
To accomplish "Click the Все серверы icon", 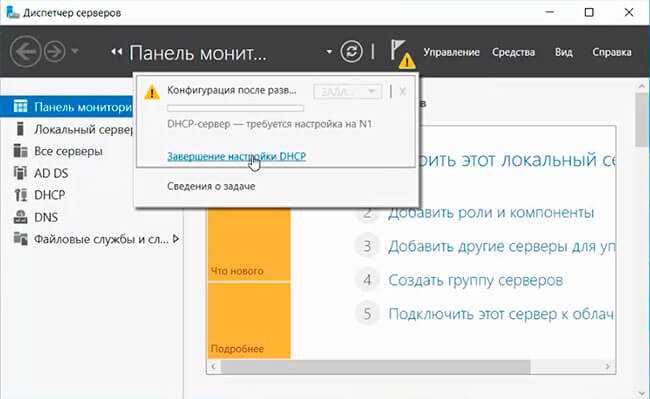I will 20,151.
